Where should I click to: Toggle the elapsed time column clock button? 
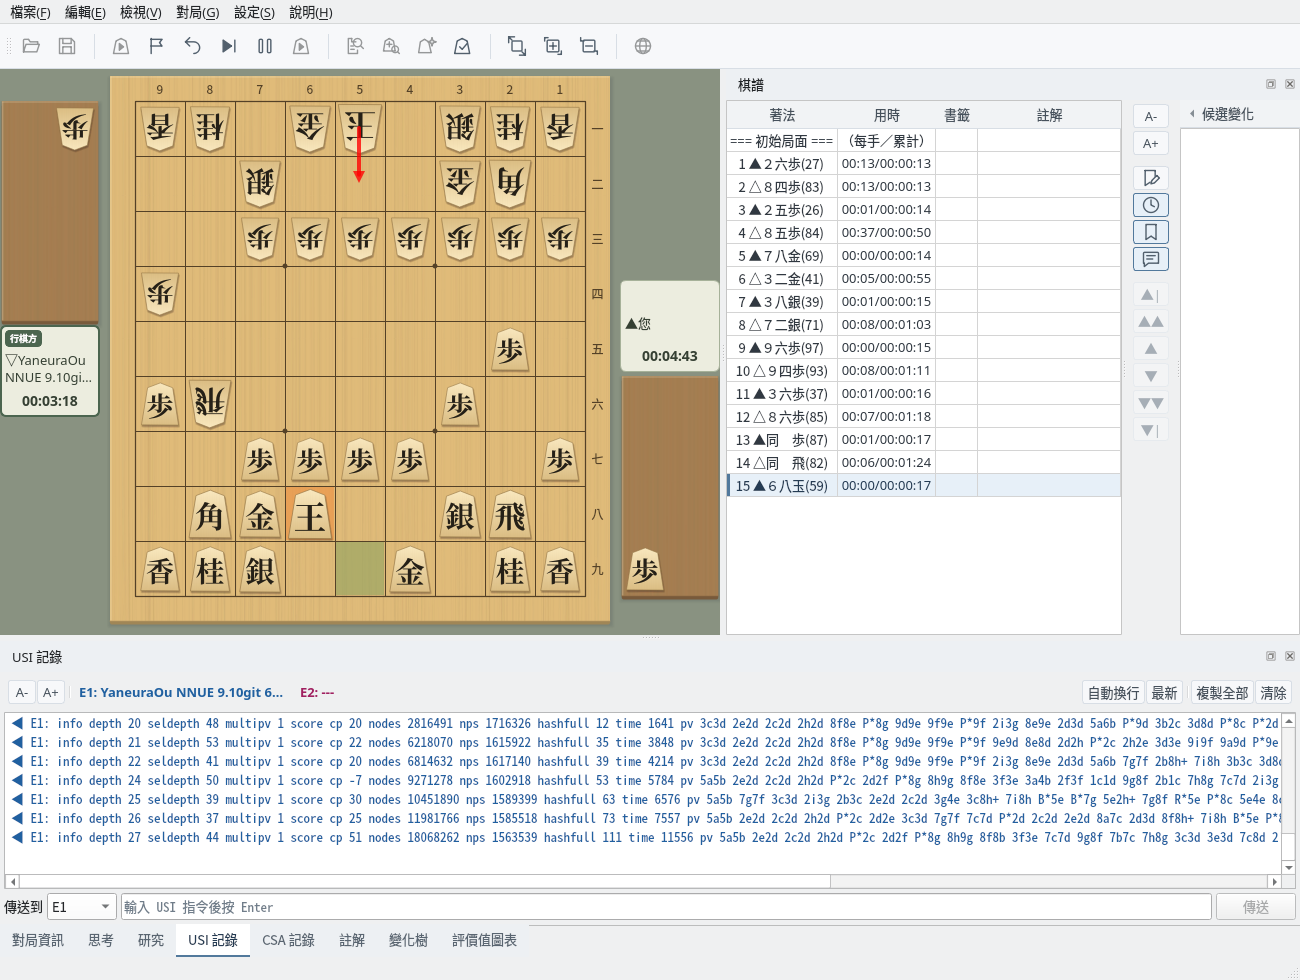[x=1151, y=205]
